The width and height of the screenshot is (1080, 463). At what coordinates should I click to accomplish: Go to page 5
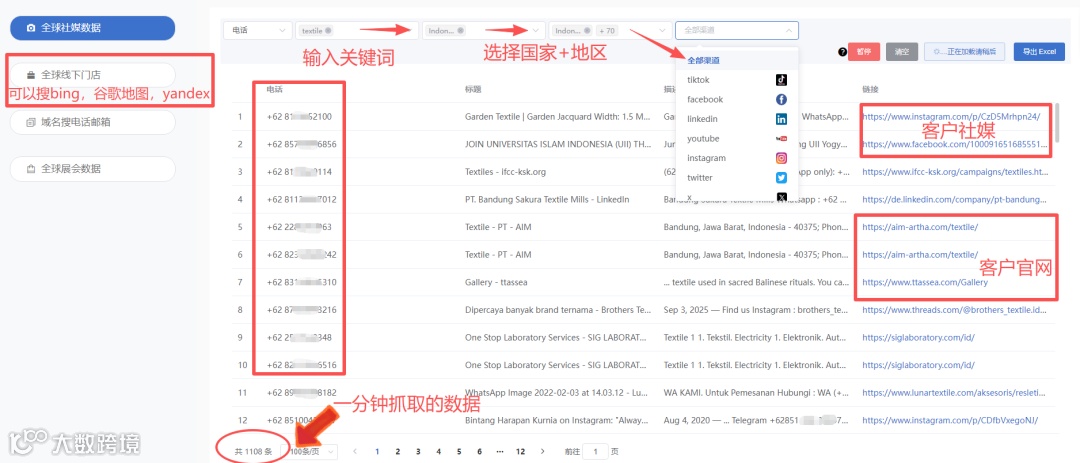[459, 451]
